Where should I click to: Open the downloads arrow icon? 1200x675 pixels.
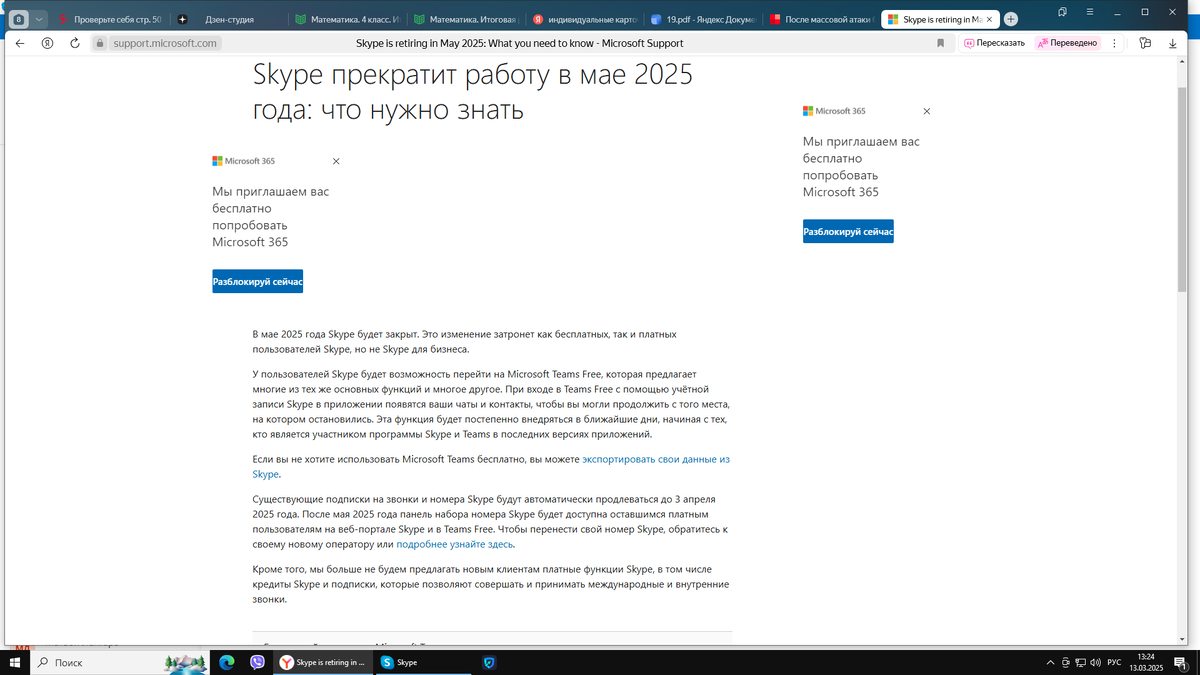pos(1173,43)
